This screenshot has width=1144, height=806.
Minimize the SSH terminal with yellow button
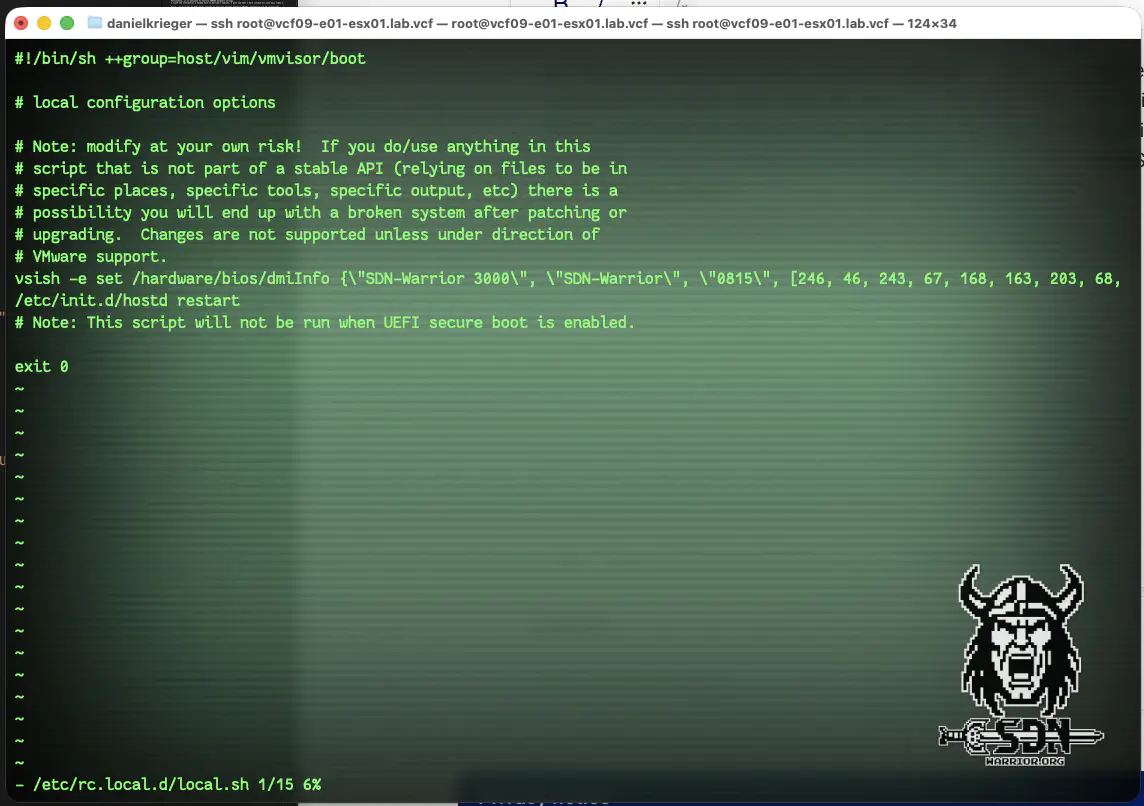pyautogui.click(x=44, y=22)
